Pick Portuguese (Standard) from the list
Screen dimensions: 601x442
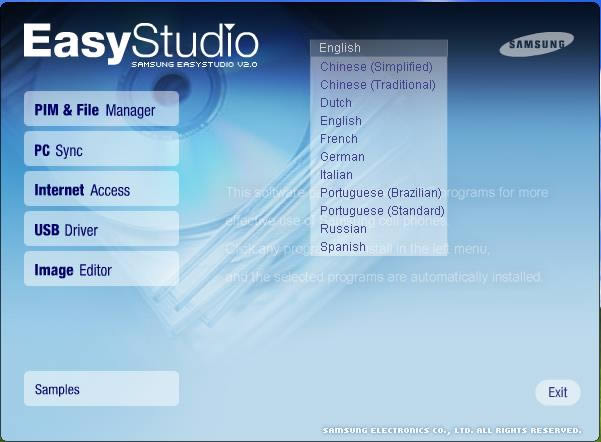[x=379, y=211]
